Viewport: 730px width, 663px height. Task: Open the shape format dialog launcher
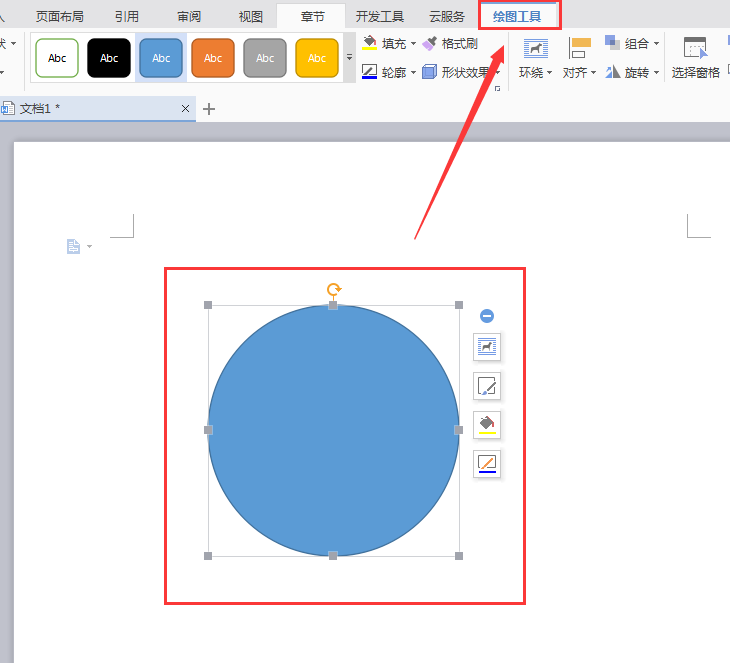(498, 88)
